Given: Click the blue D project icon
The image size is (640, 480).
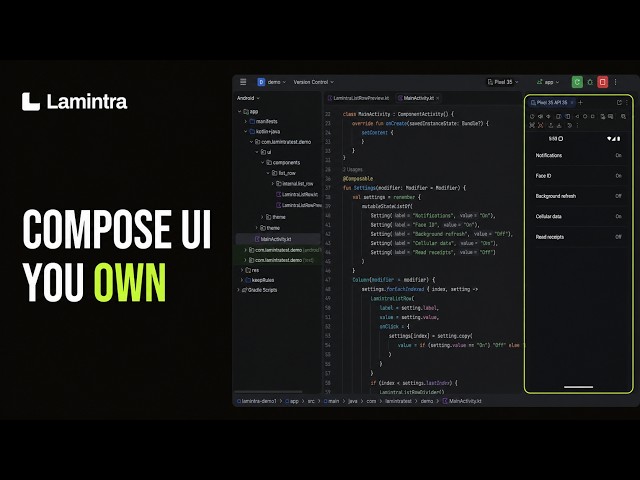Looking at the screenshot, I should coord(261,82).
